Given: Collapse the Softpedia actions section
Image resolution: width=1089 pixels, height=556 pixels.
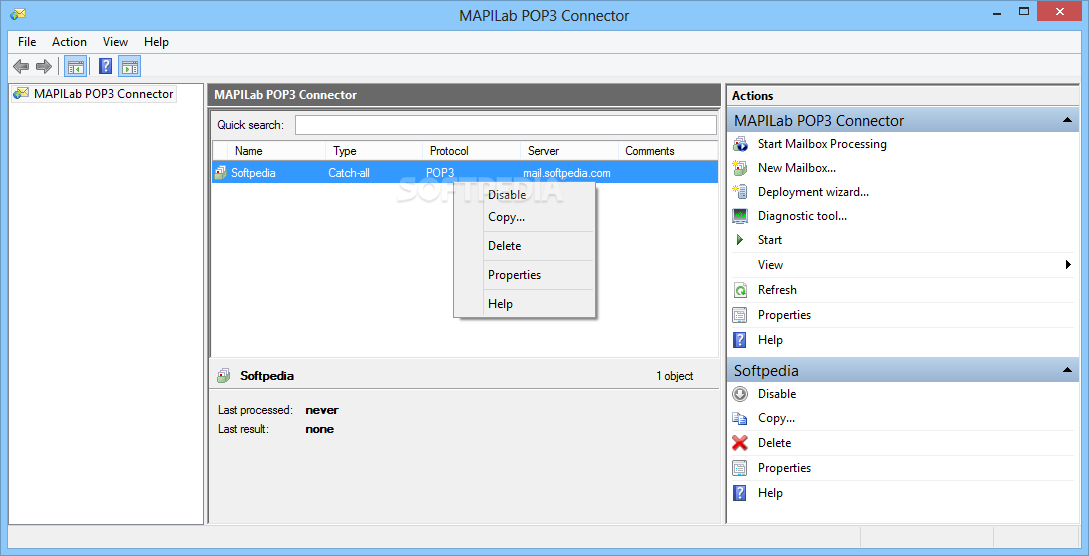Looking at the screenshot, I should coord(1067,370).
